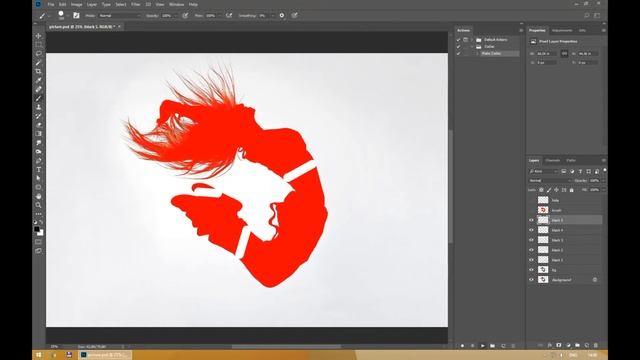Screen dimensions: 640x360
Task: Open the layer Opacity dropdown arrow
Action: coord(603,180)
